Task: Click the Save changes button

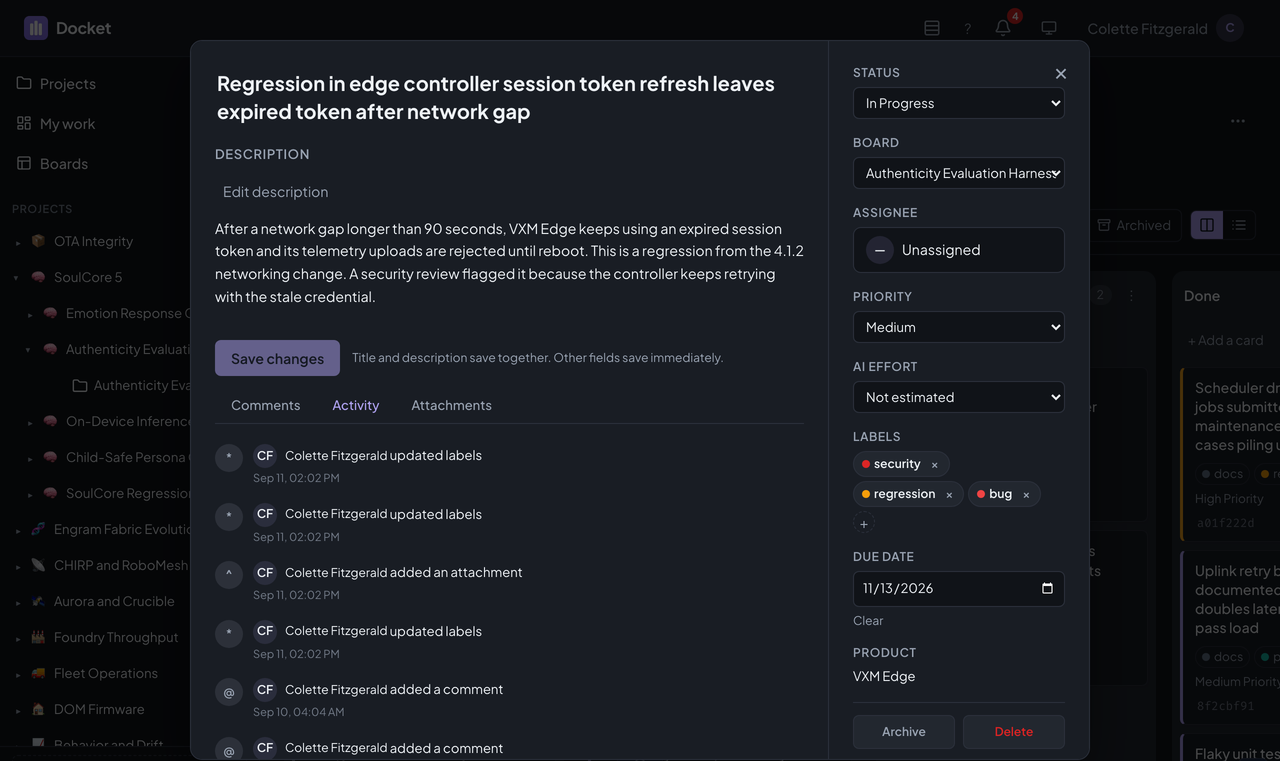Action: 277,358
